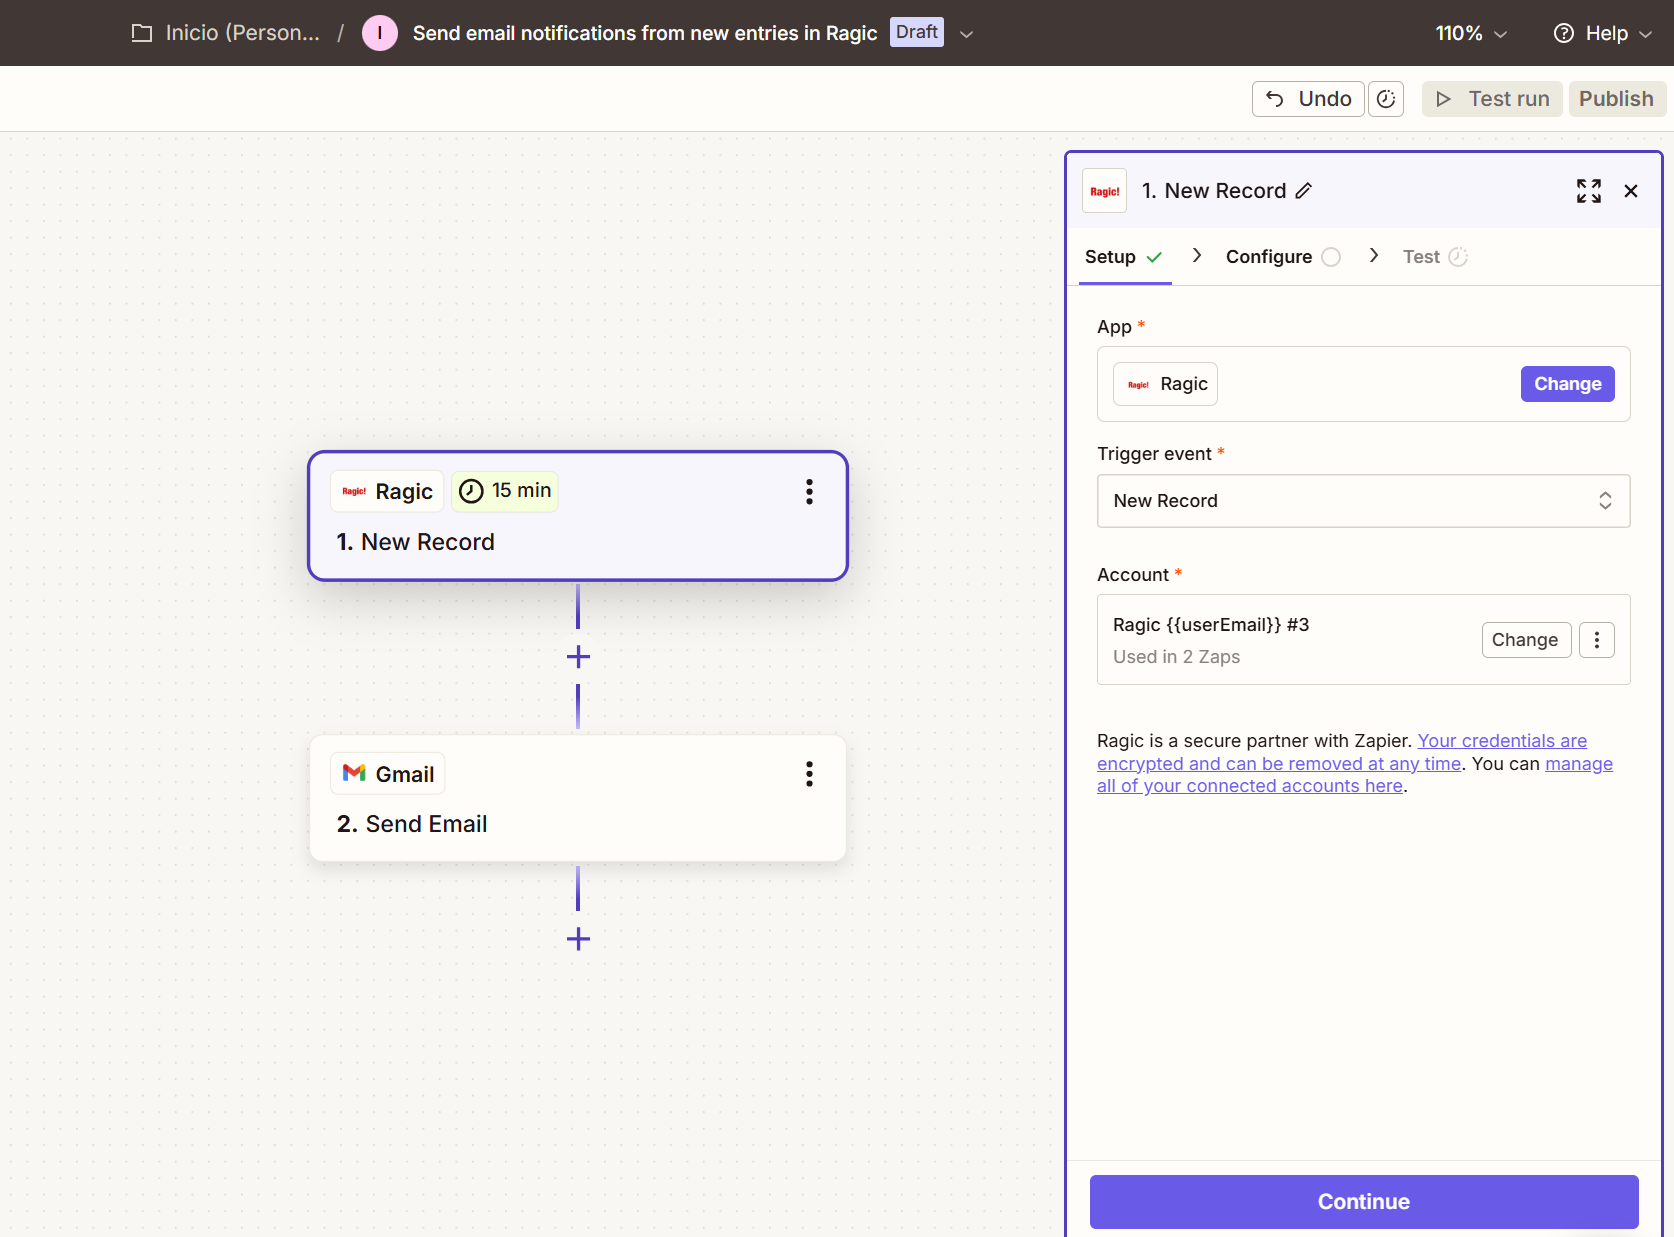Click the Gmail label on action card

[x=388, y=774]
